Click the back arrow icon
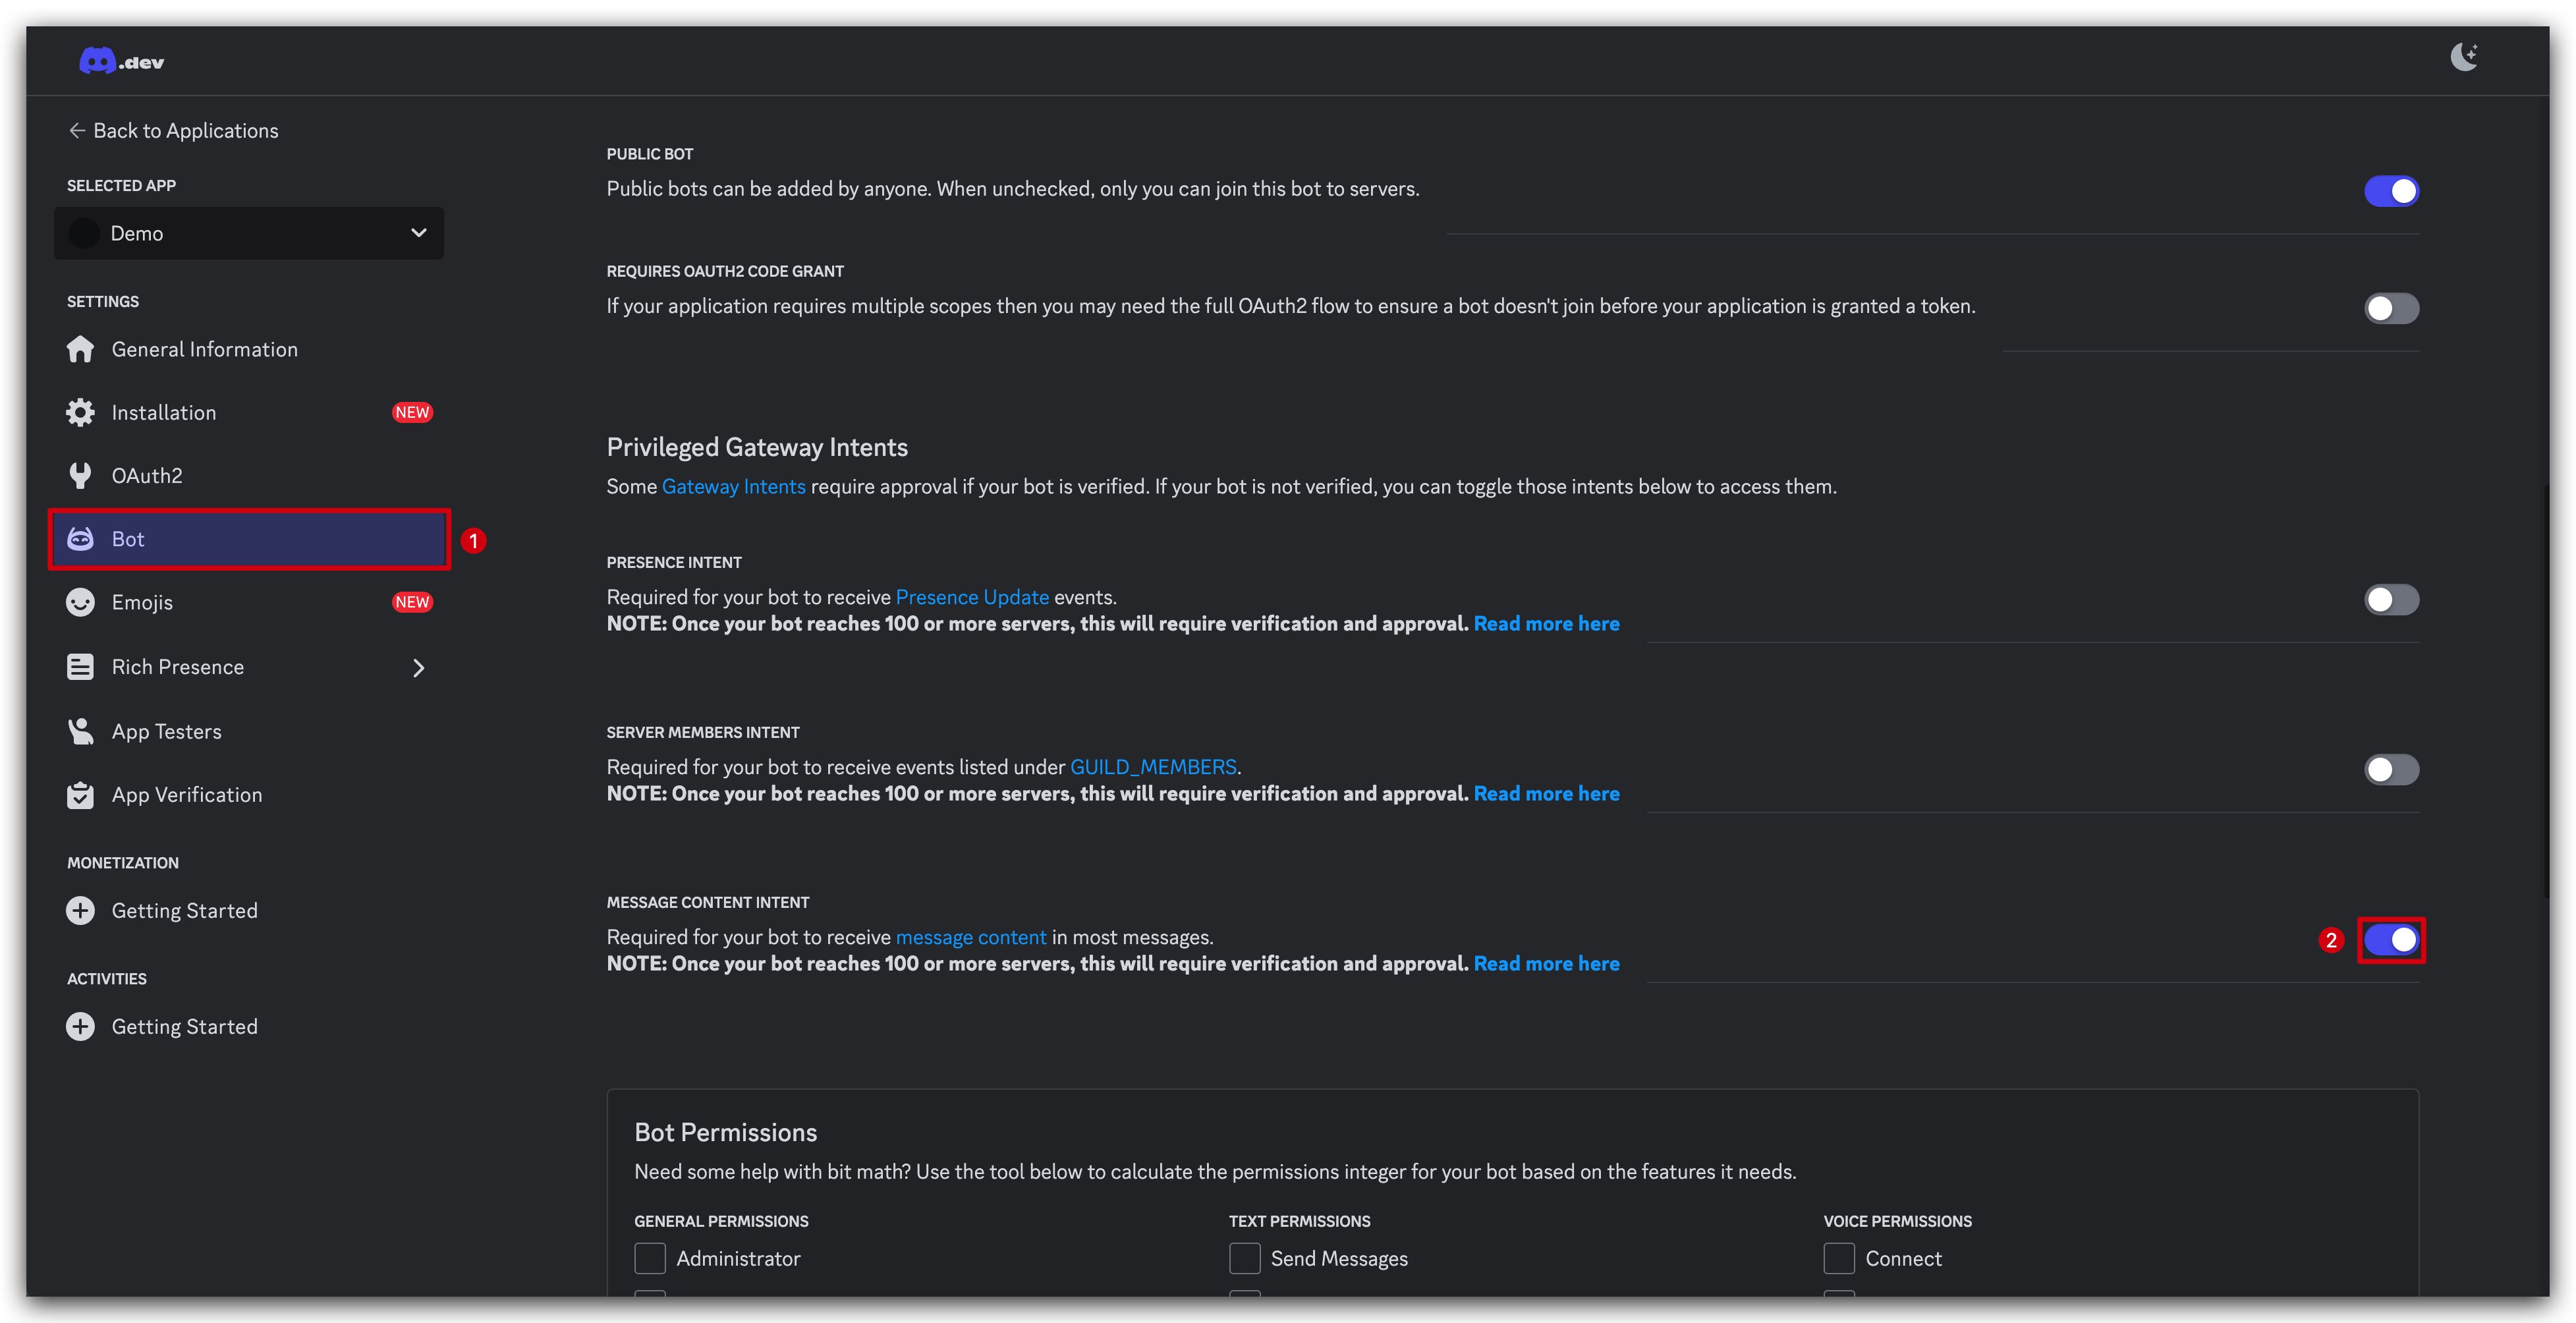2576x1323 pixels. tap(77, 130)
